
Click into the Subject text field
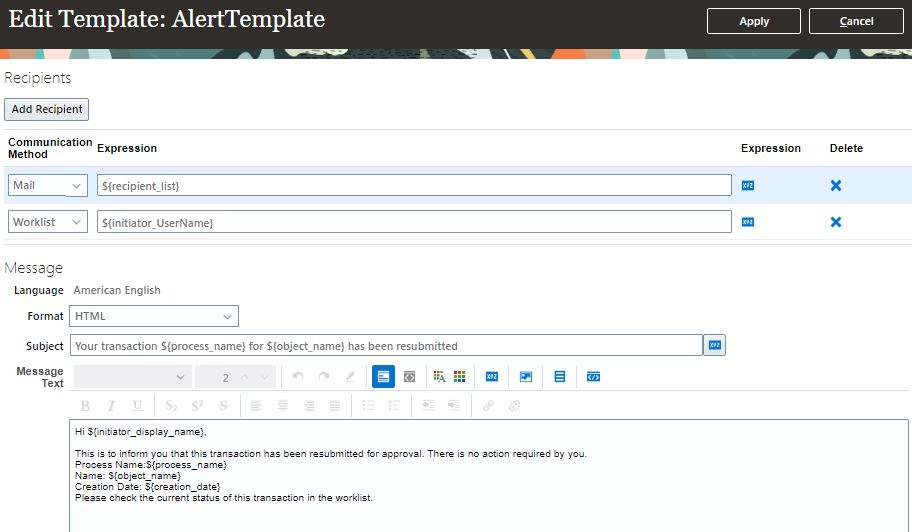(x=385, y=346)
